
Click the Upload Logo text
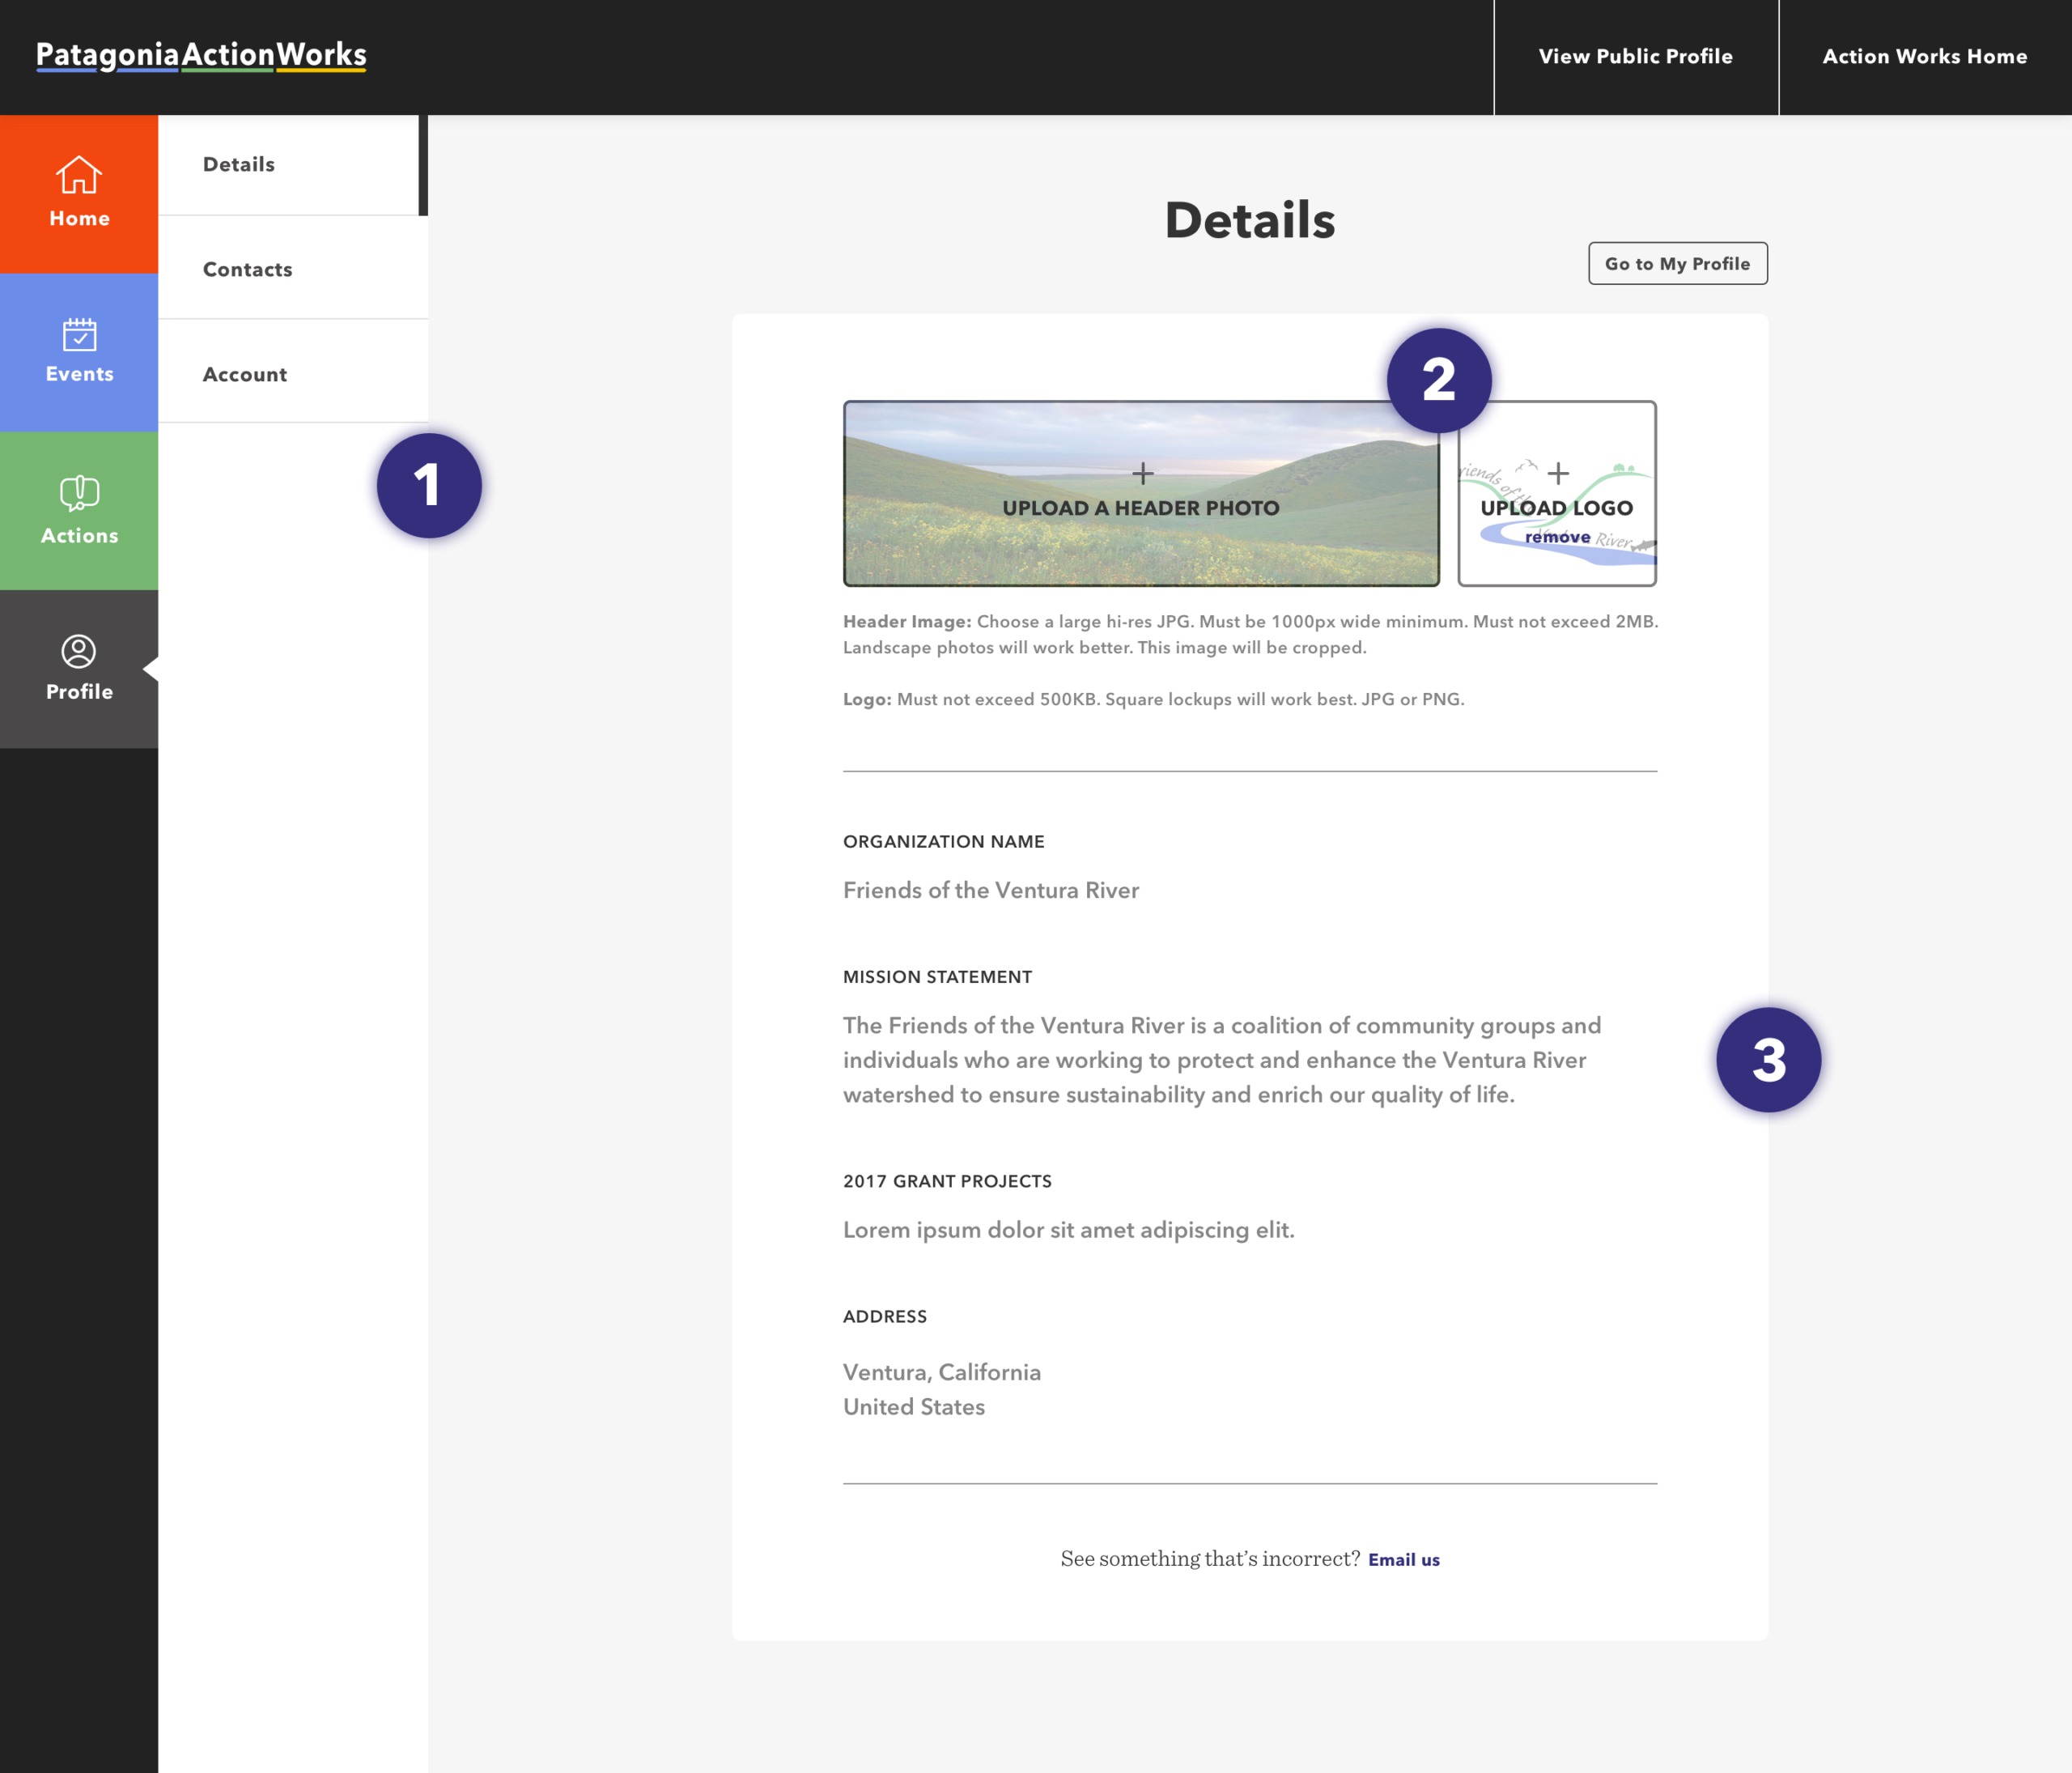click(1556, 508)
